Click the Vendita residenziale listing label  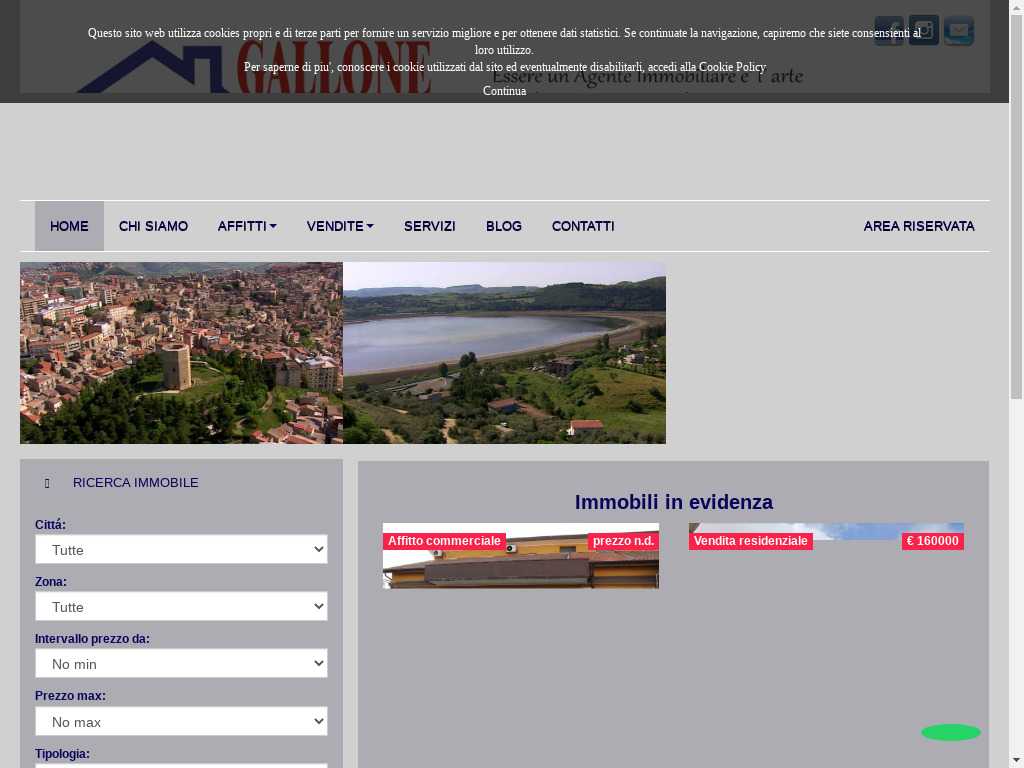(x=750, y=541)
